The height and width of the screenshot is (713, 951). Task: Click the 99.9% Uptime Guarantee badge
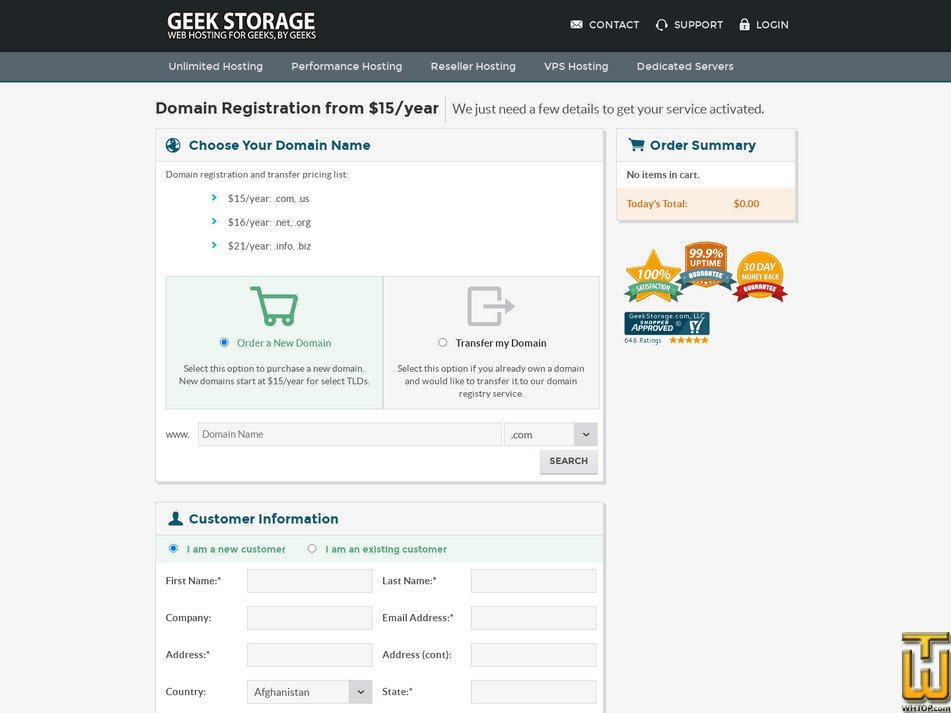(705, 265)
